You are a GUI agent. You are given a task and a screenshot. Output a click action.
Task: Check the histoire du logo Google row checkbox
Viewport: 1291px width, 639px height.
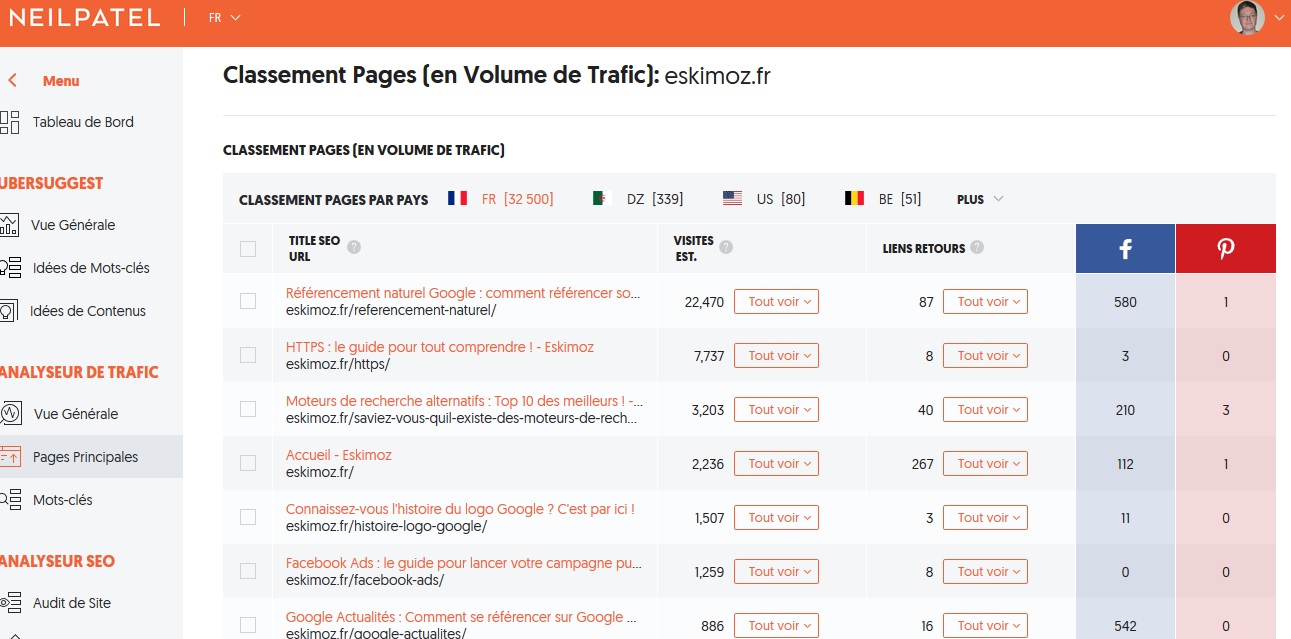point(248,517)
